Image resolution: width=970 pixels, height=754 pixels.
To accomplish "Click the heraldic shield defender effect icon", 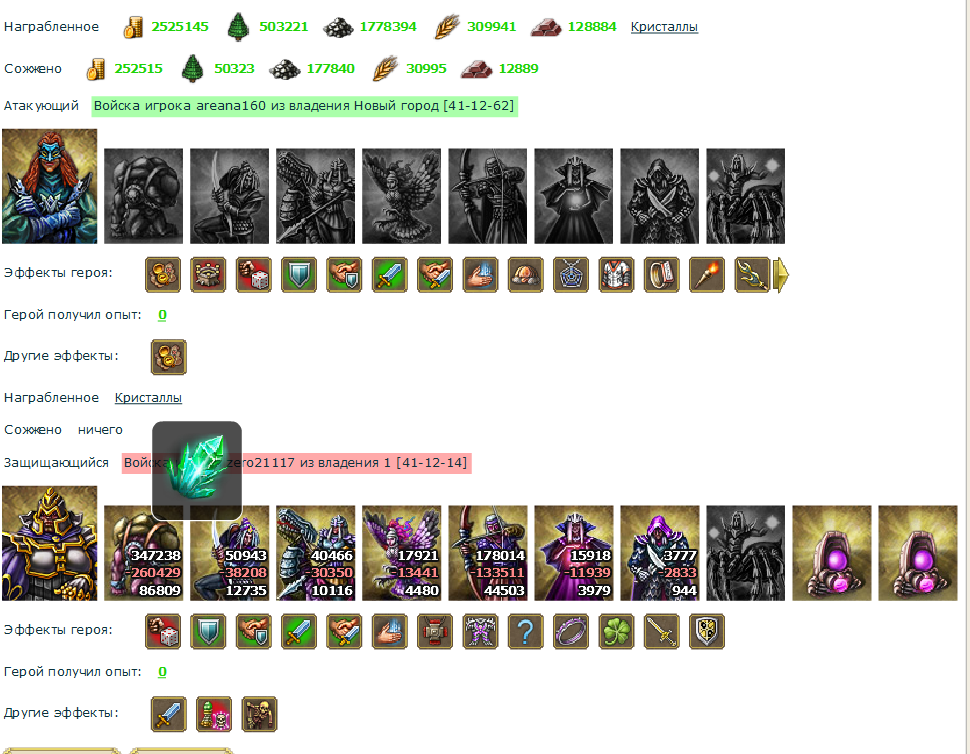I will pos(707,632).
